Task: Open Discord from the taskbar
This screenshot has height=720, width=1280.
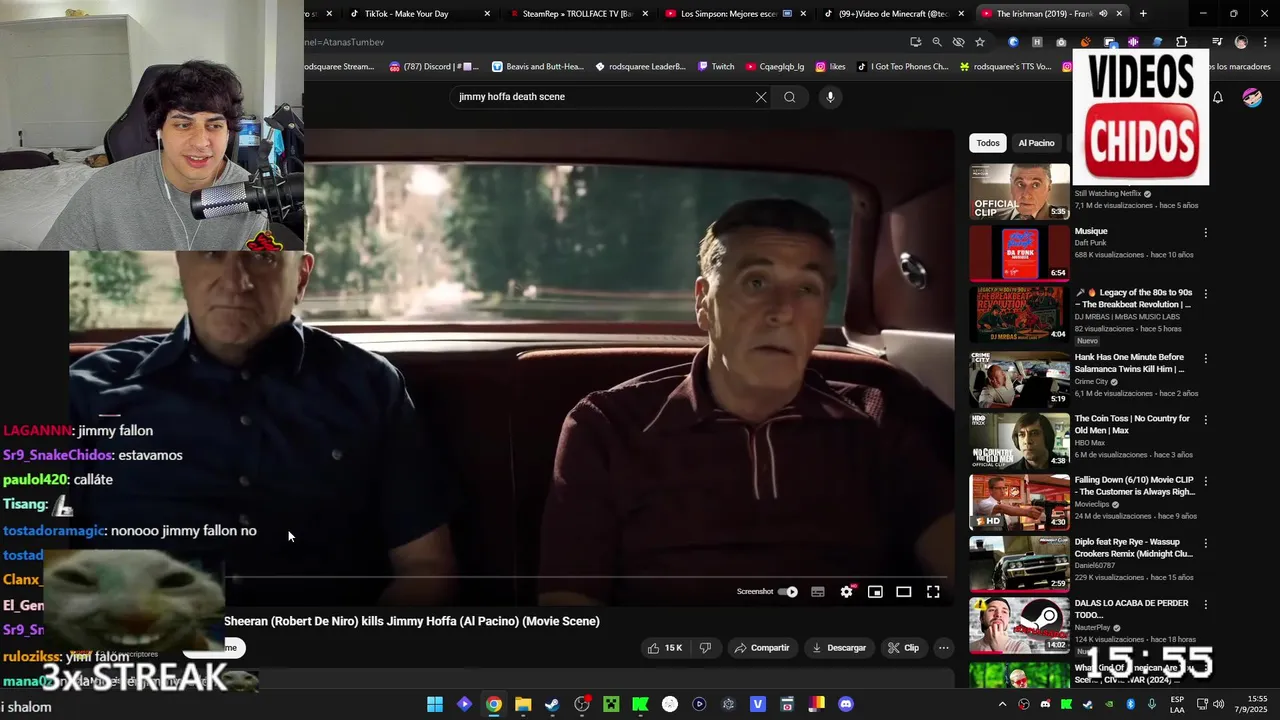Action: click(846, 705)
